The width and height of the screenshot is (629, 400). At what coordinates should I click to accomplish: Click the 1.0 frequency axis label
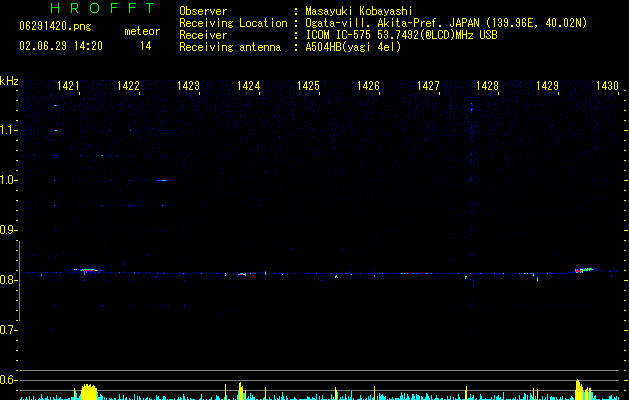click(7, 180)
